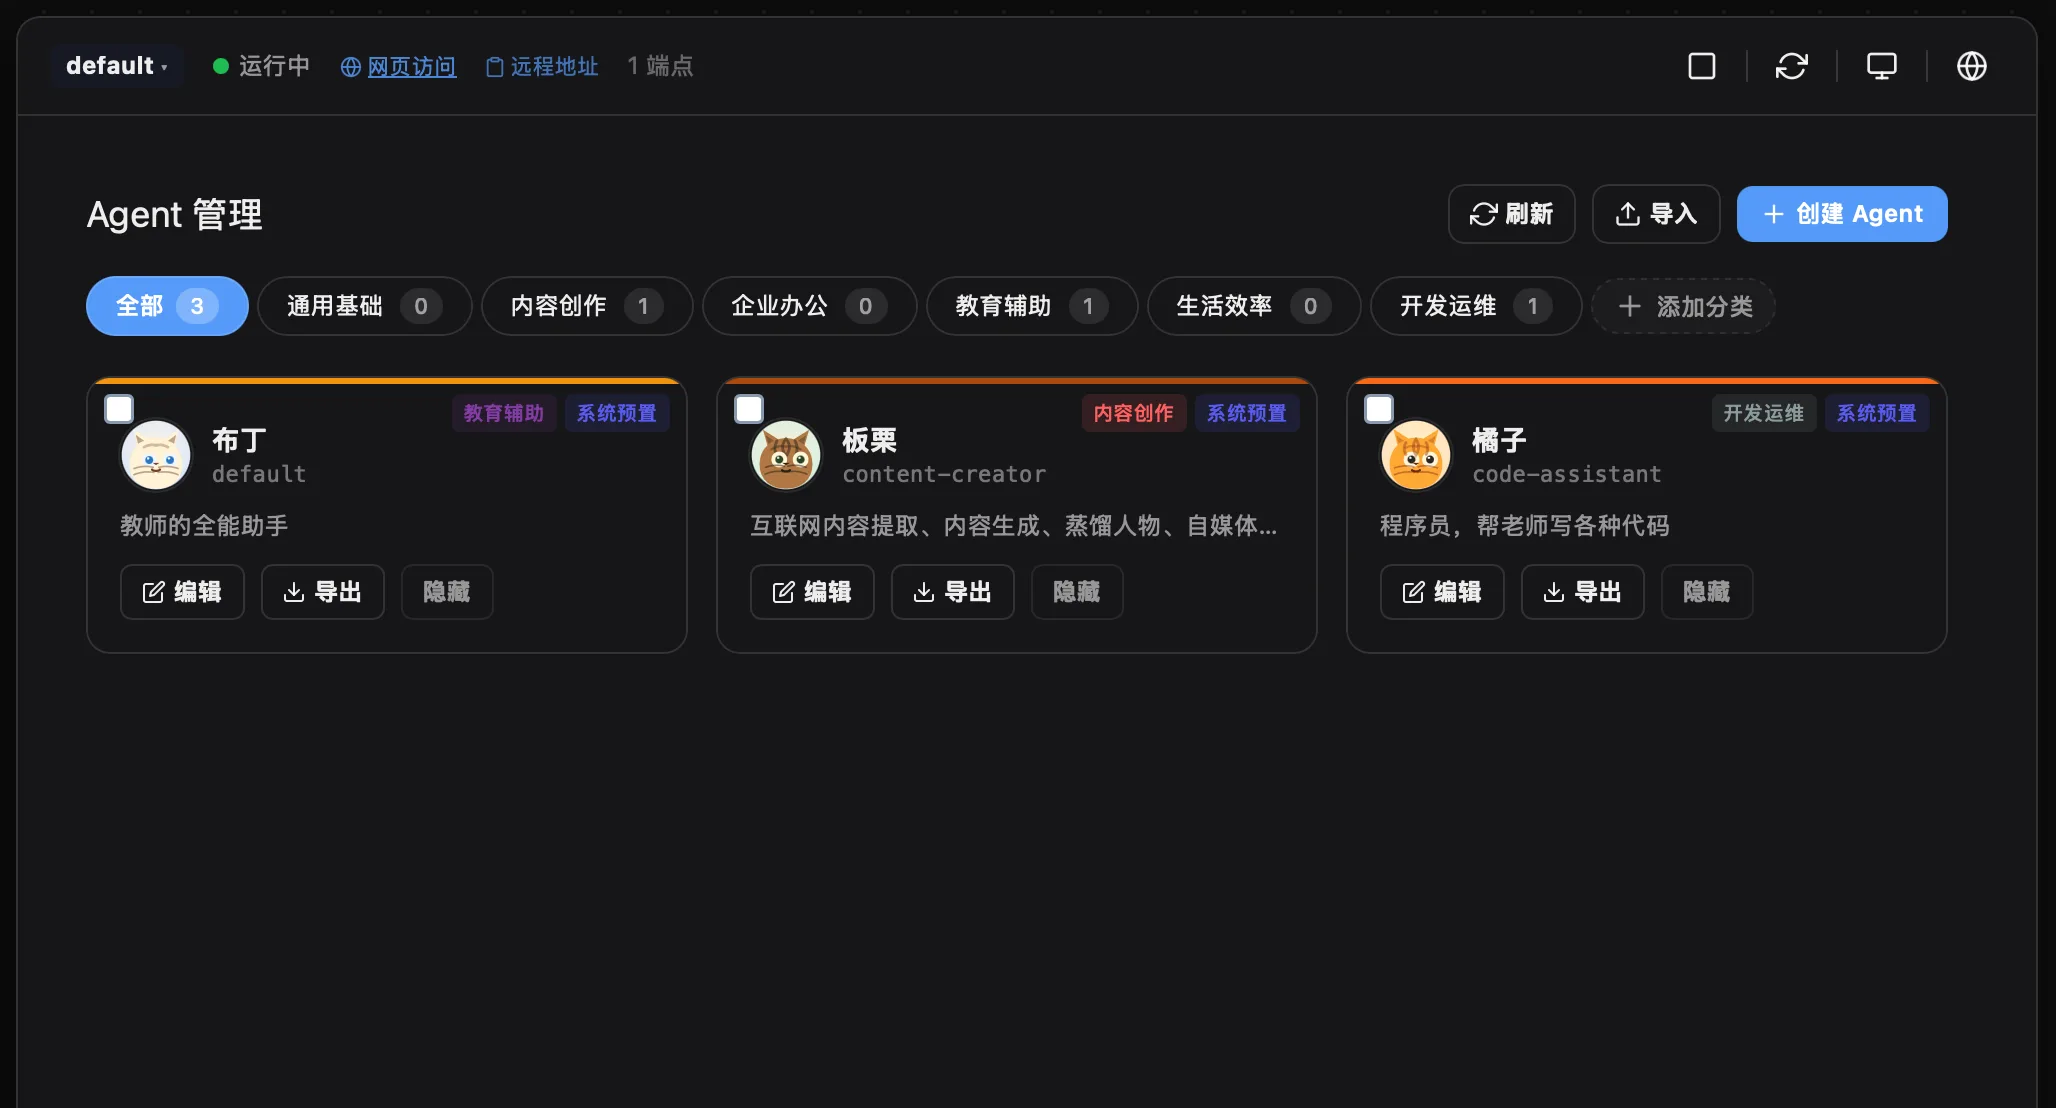
Task: Click the 网页访问 web access link
Action: pos(399,66)
